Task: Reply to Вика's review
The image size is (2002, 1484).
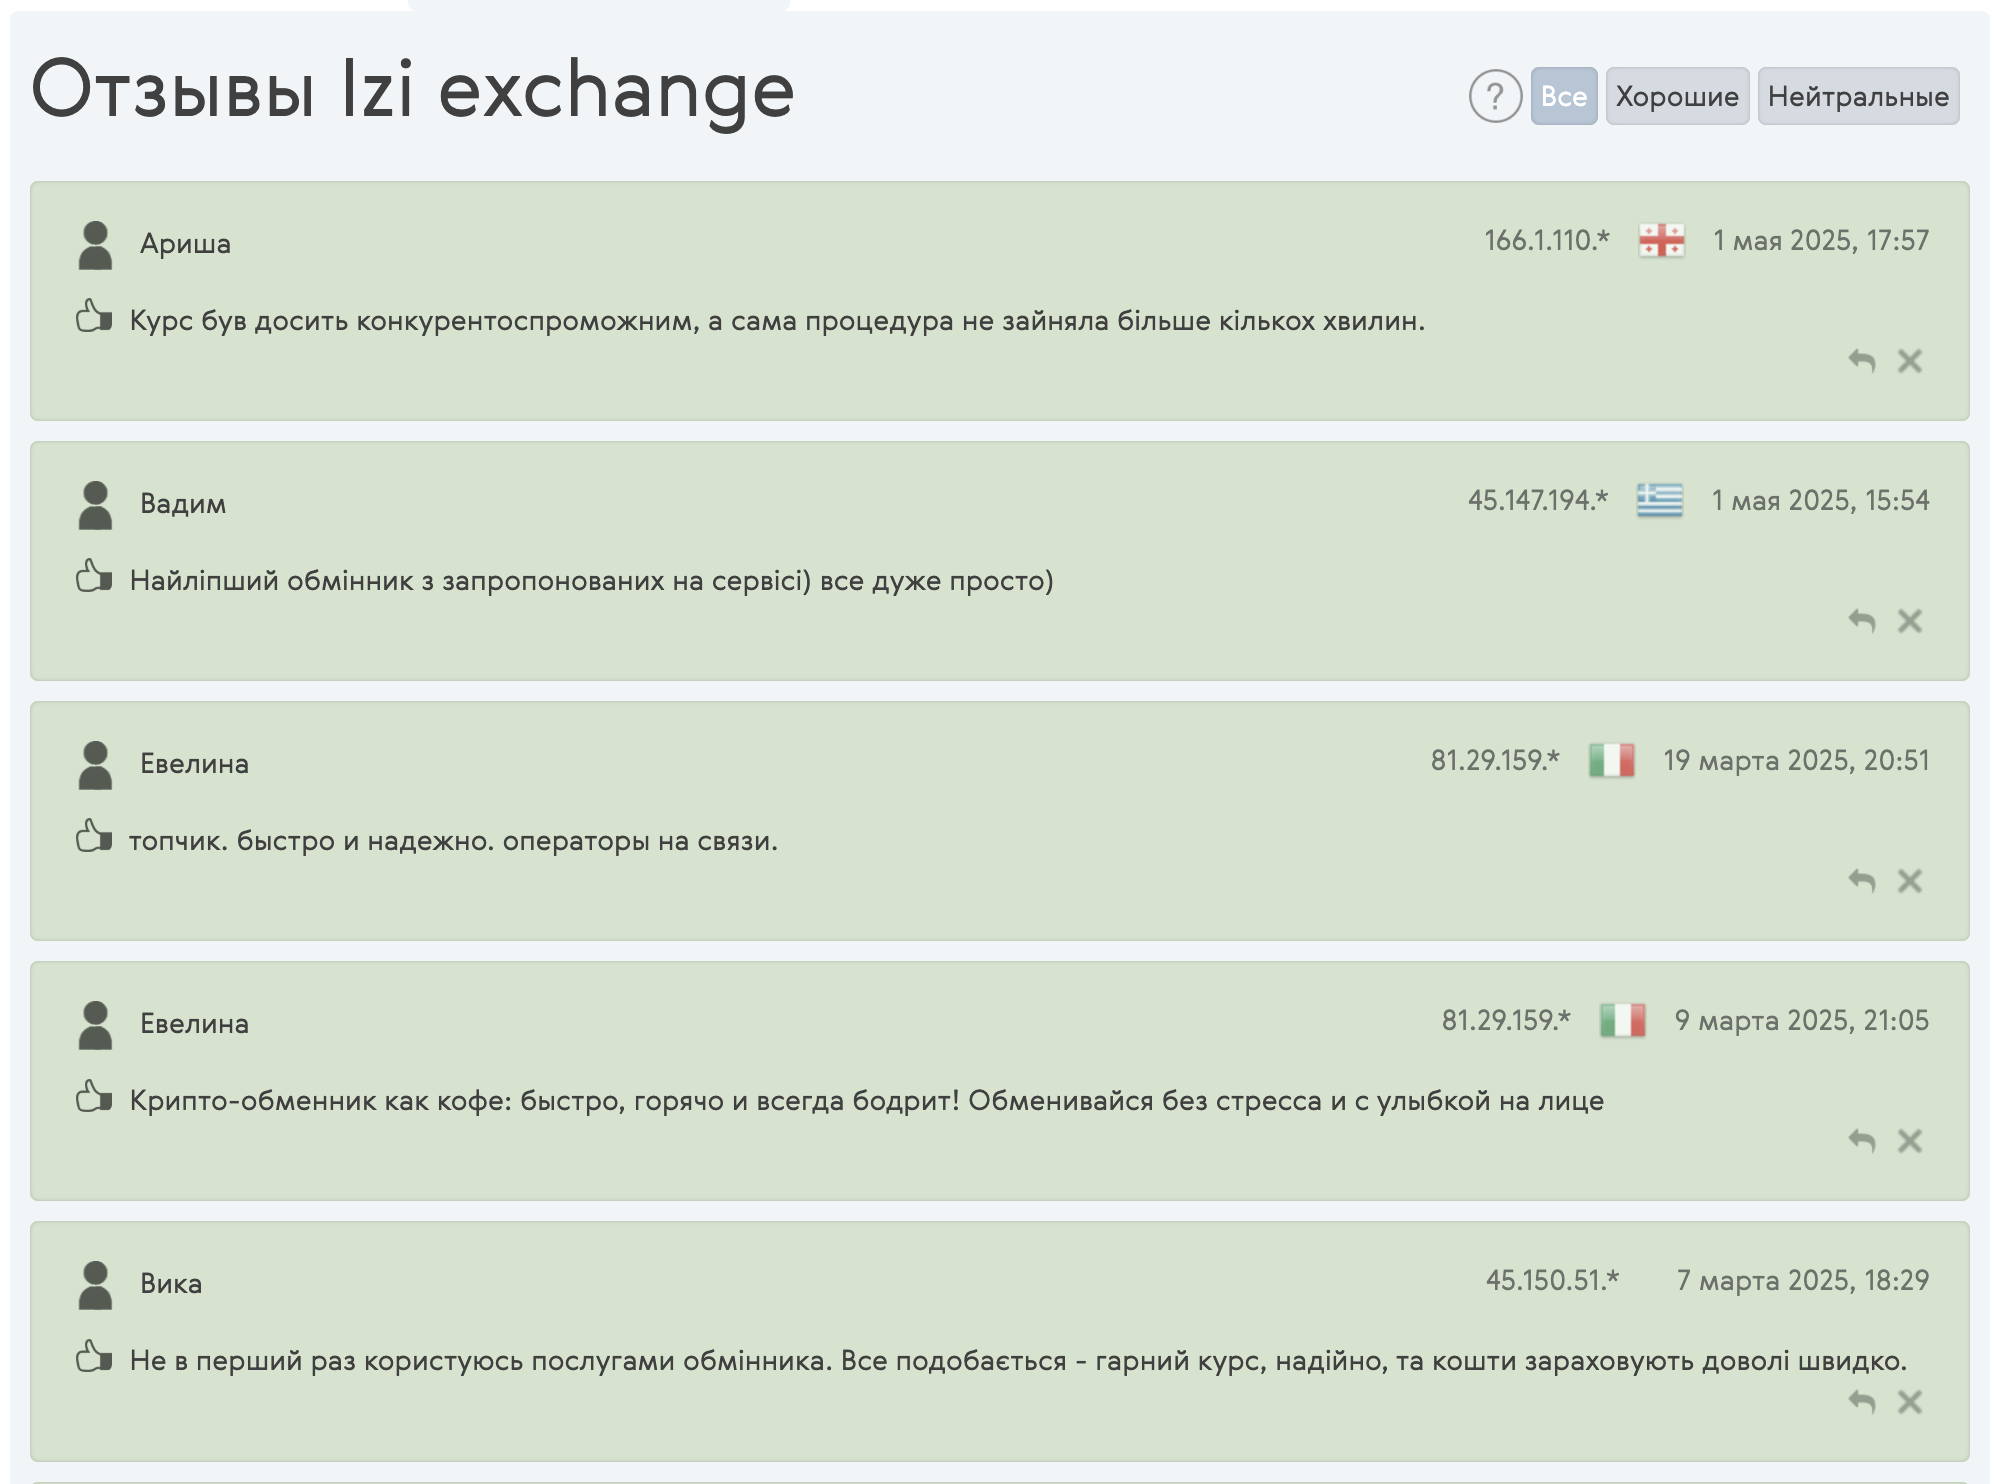Action: (x=1861, y=1402)
